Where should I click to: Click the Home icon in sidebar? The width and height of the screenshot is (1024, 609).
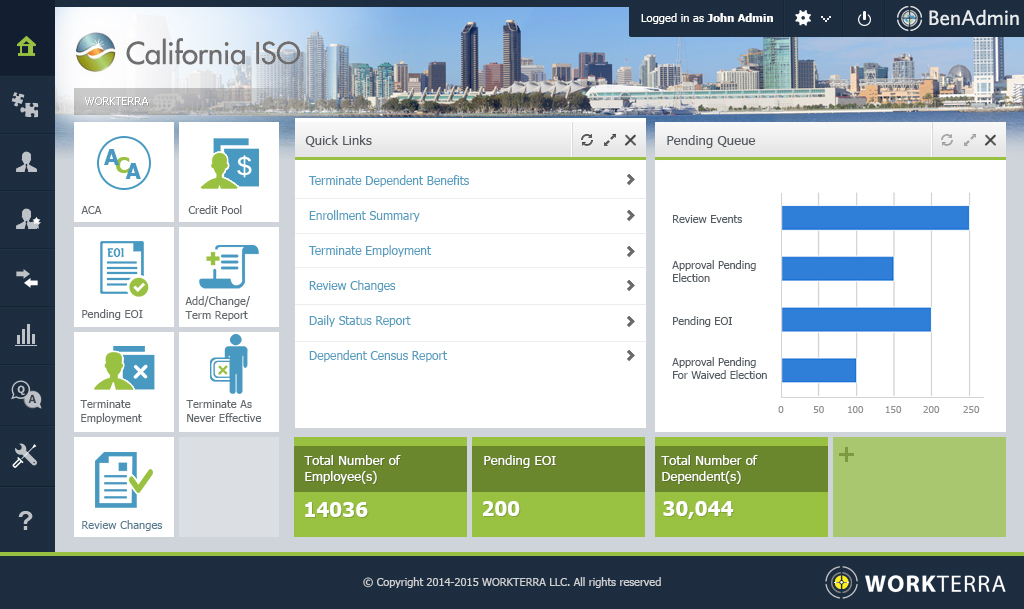click(27, 47)
